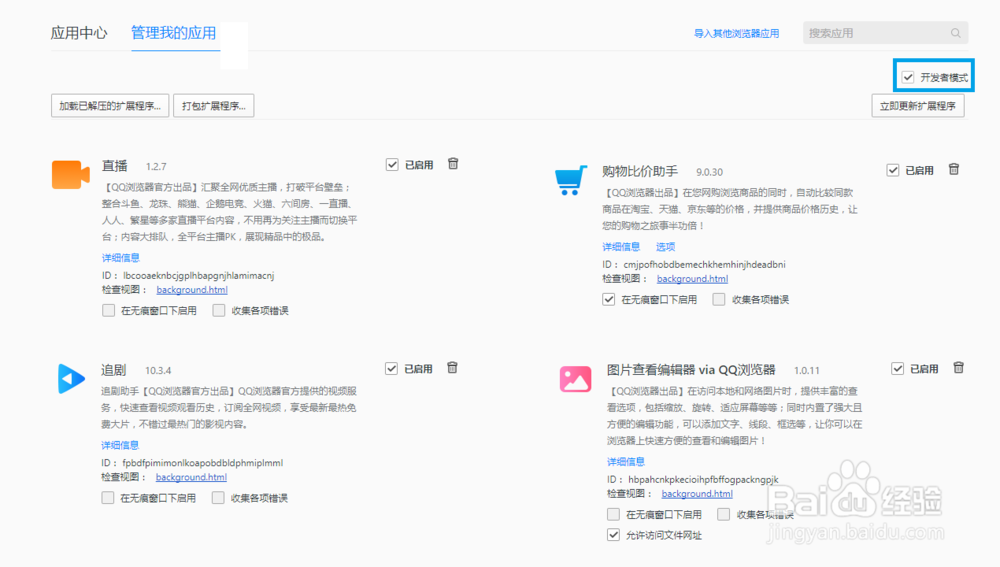
Task: Click the 追剧 blue play icon
Action: tap(71, 379)
